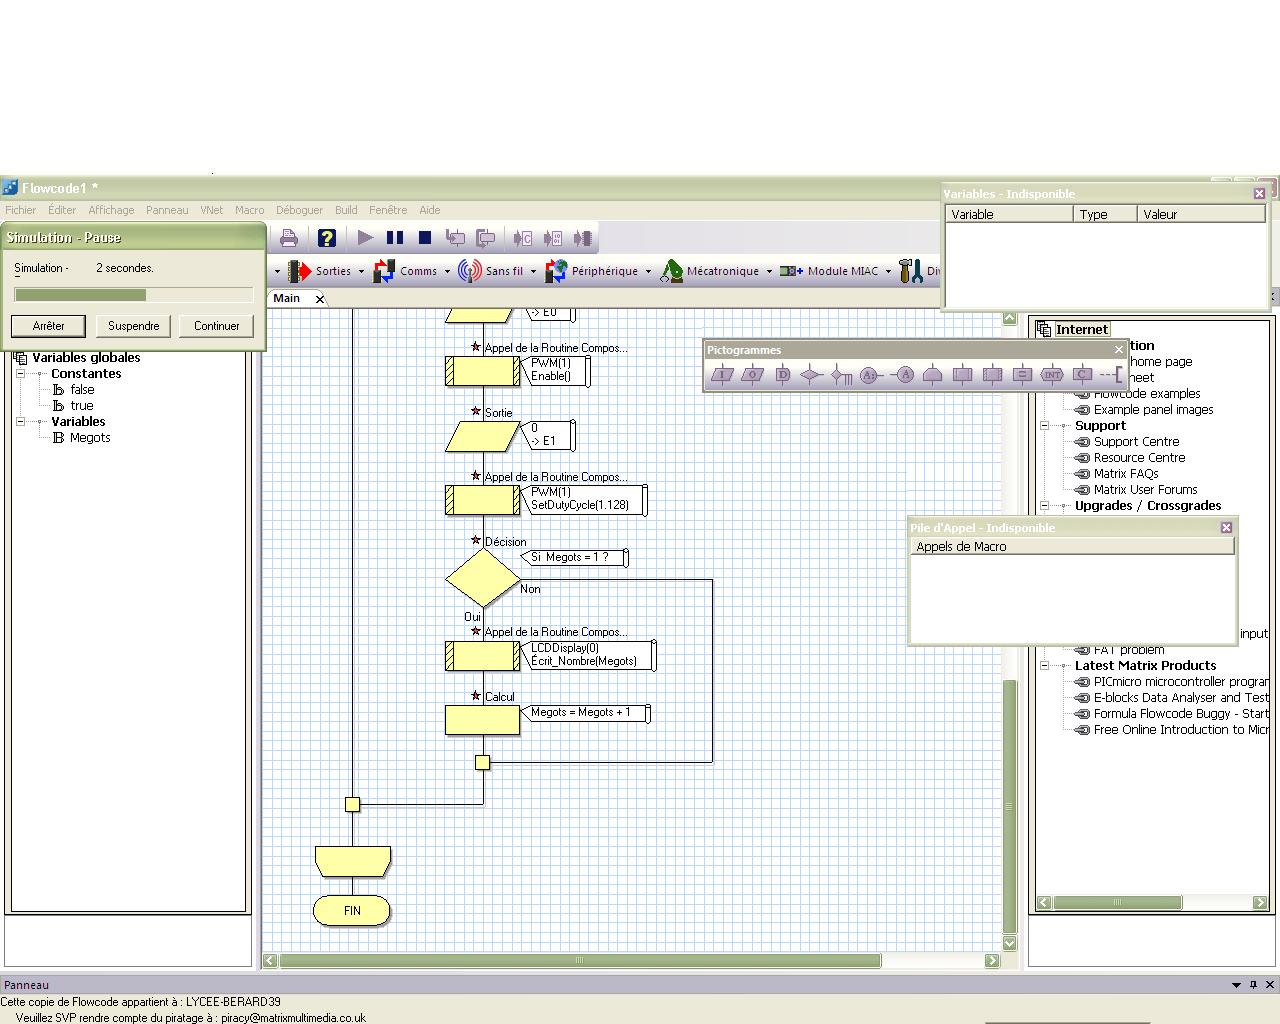Select the Delay pictogram in Pictogrammes
1280x1024 pixels.
tap(782, 375)
